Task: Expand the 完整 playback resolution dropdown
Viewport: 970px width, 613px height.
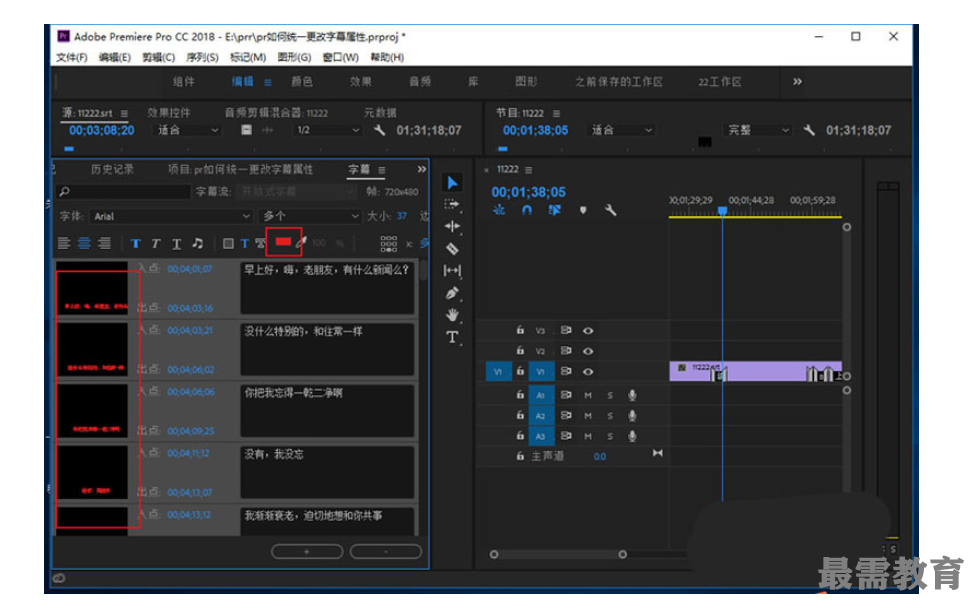Action: tap(757, 130)
